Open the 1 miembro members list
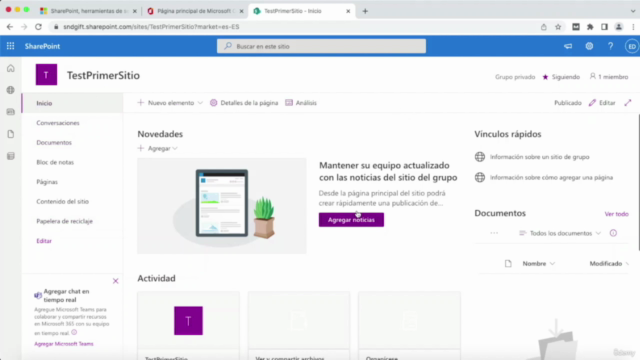640x360 pixels. (609, 77)
